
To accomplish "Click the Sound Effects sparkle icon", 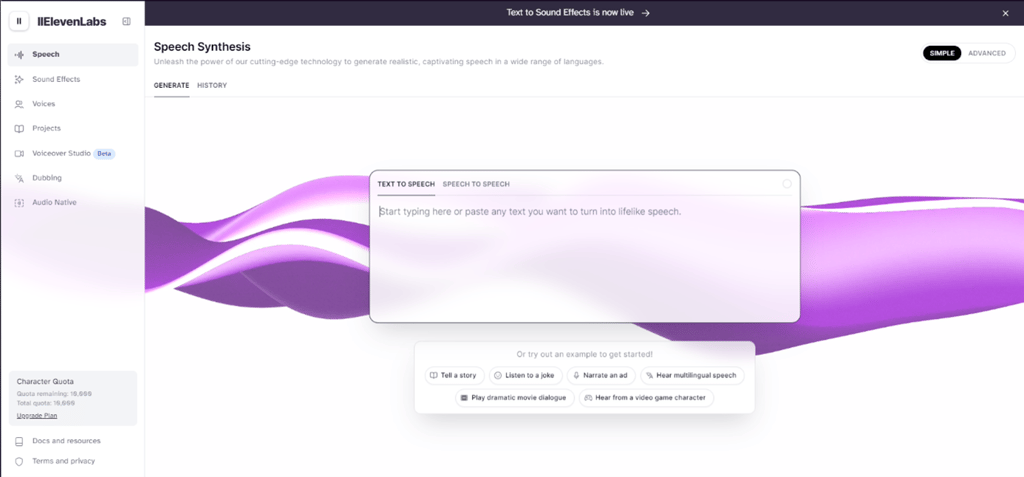I will [x=19, y=79].
